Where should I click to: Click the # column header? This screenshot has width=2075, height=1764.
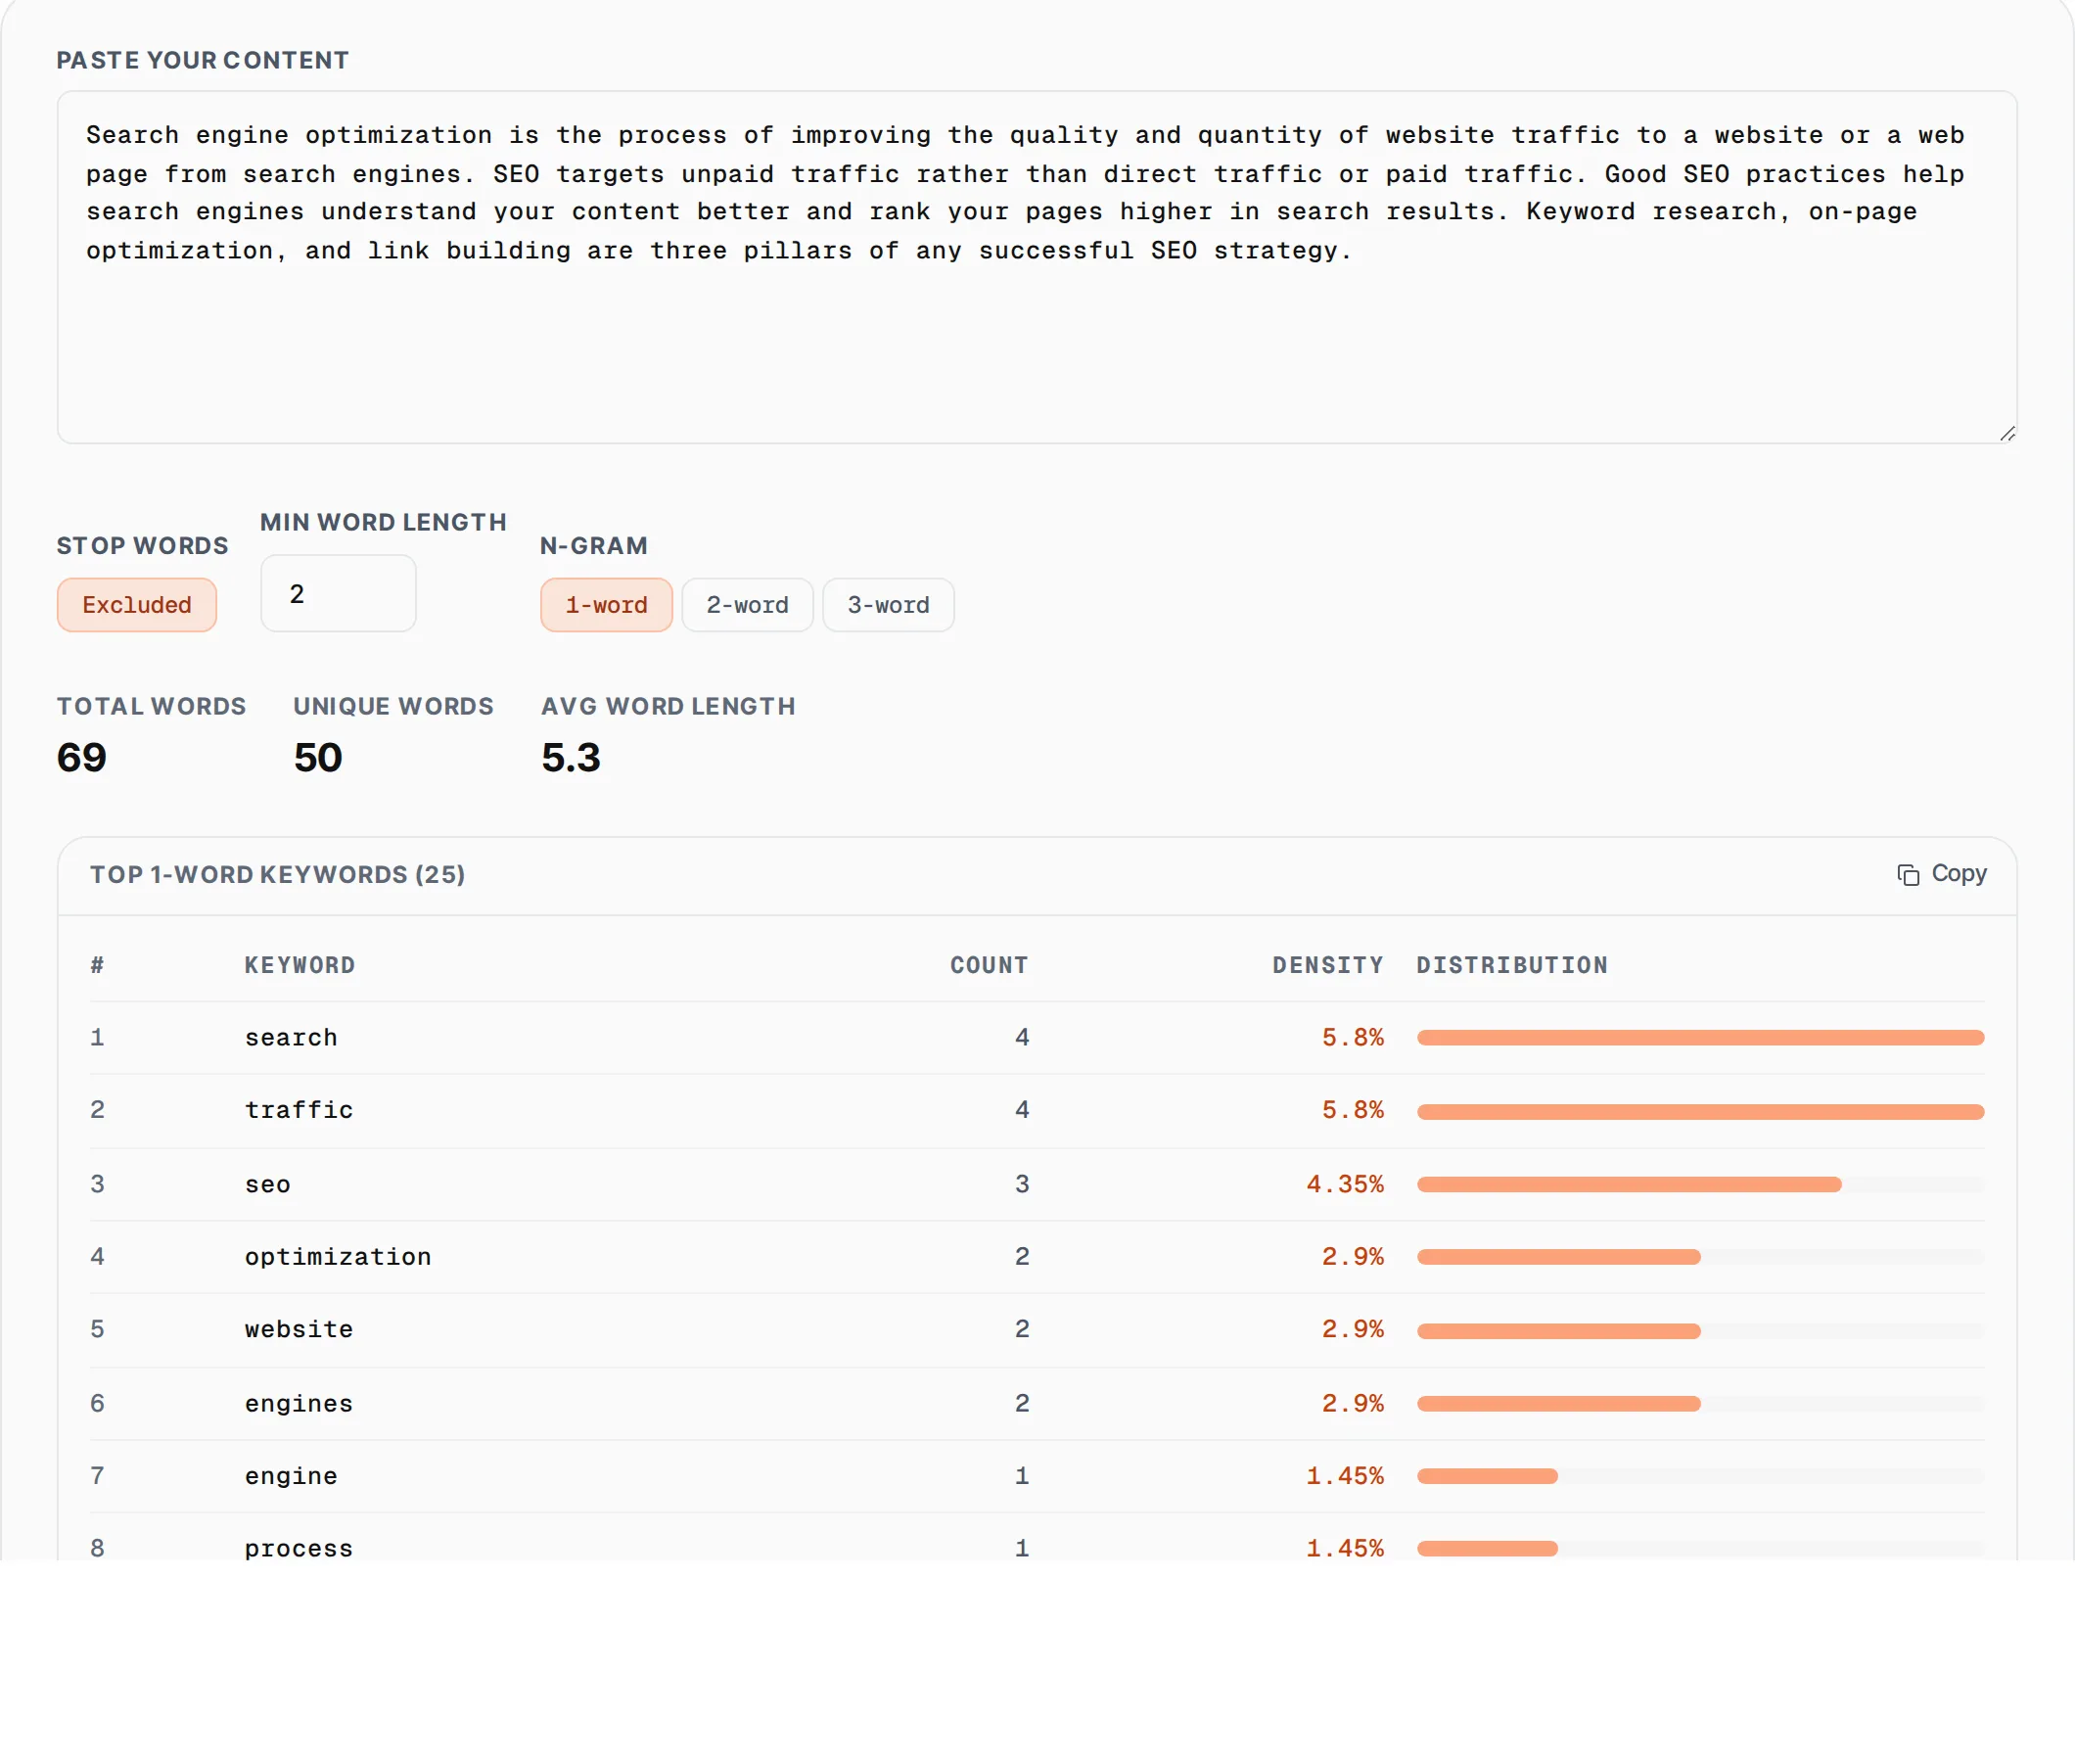point(97,965)
